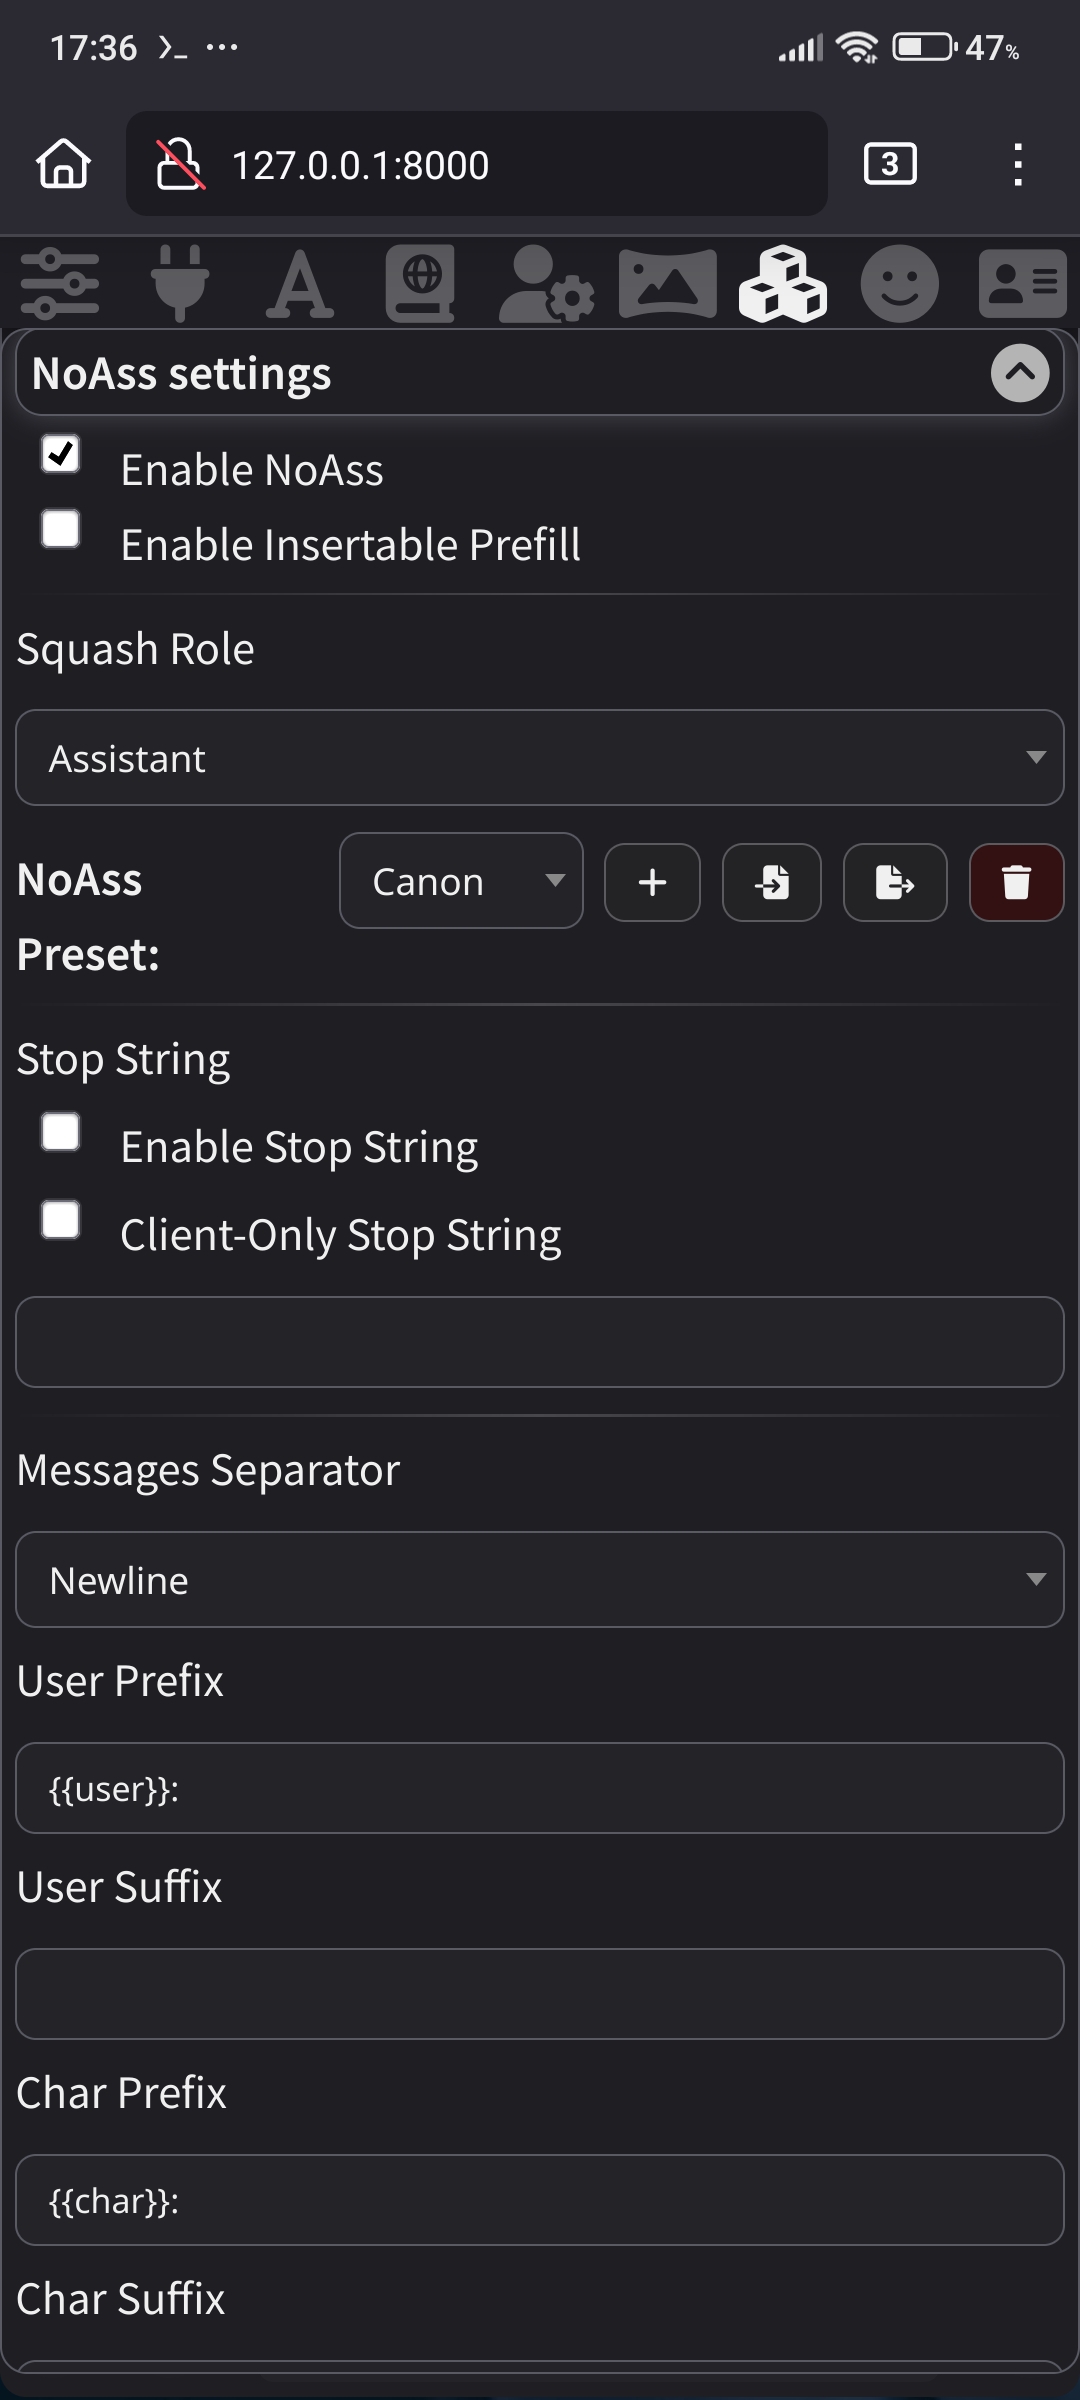Viewport: 1080px width, 2400px height.
Task: Import a NoAss preset file
Action: pos(772,882)
